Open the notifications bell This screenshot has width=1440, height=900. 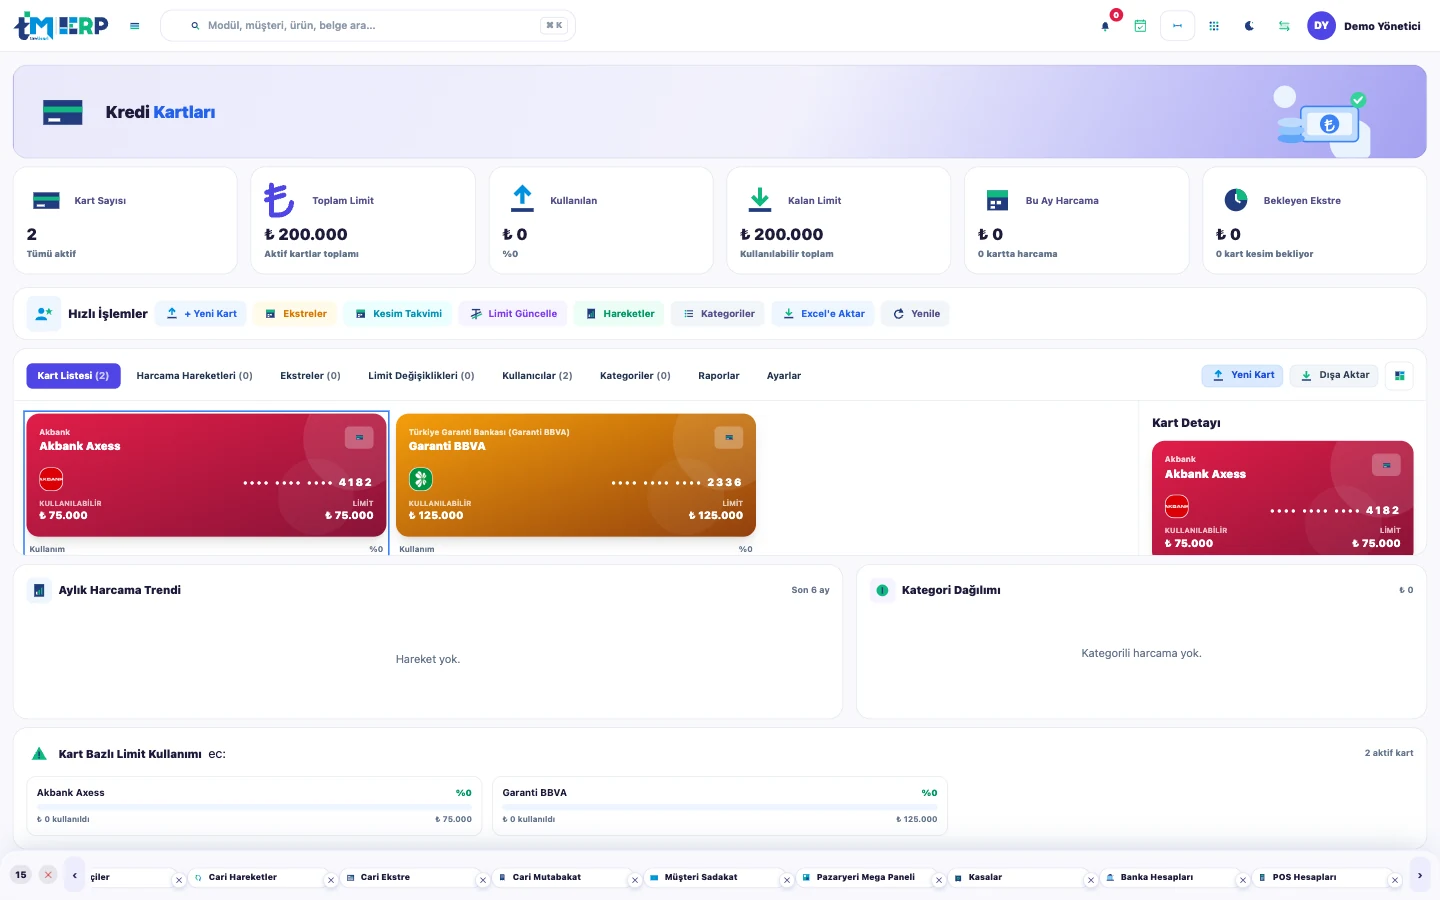click(x=1105, y=26)
